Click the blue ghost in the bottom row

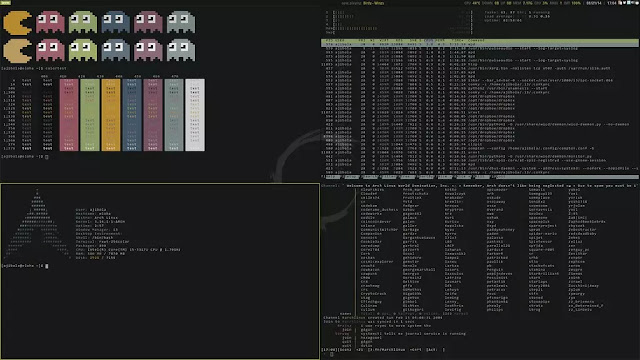click(116, 50)
